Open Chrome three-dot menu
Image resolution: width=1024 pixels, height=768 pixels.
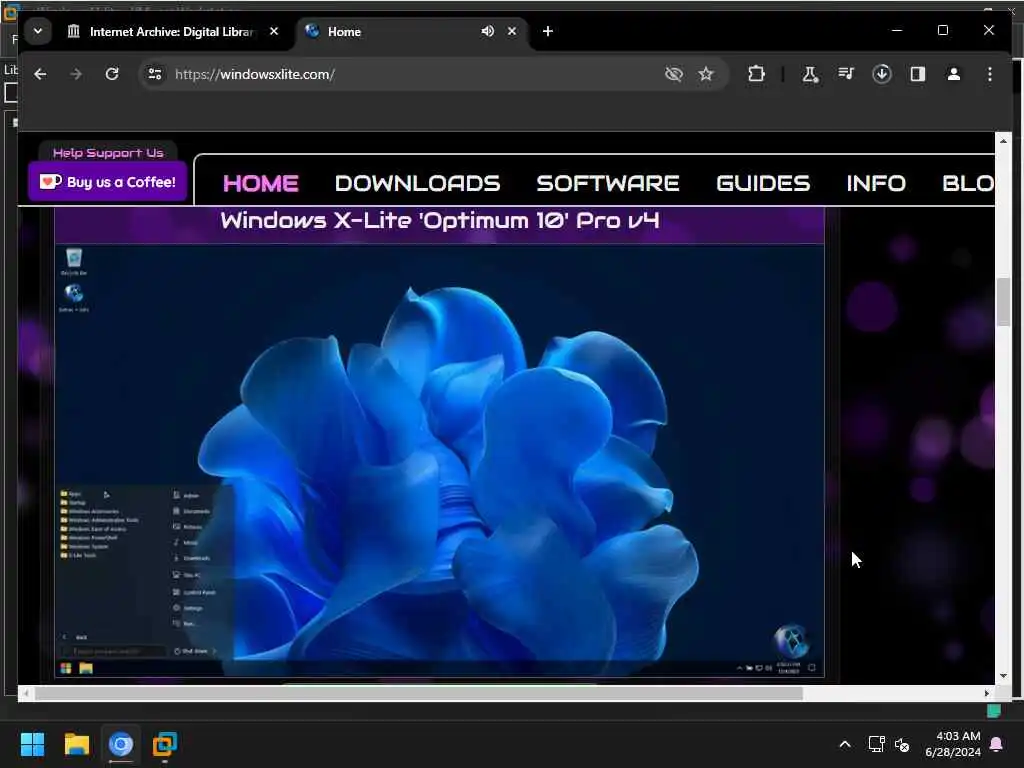point(990,74)
